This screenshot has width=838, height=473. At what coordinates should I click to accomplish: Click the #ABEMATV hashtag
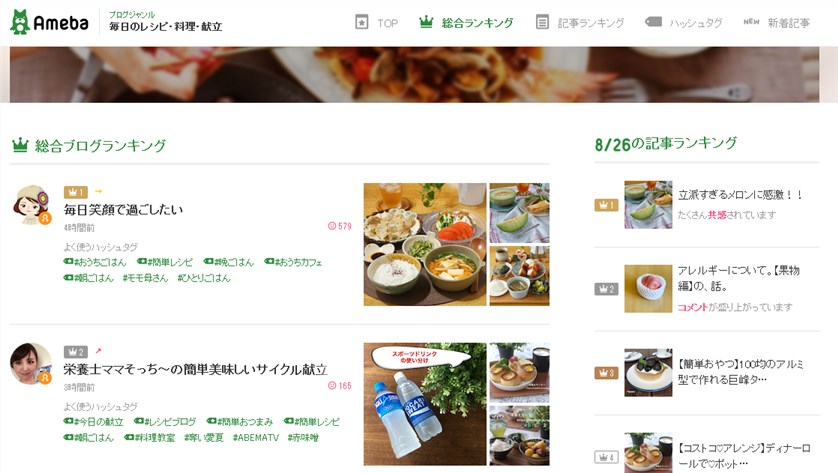(x=255, y=438)
